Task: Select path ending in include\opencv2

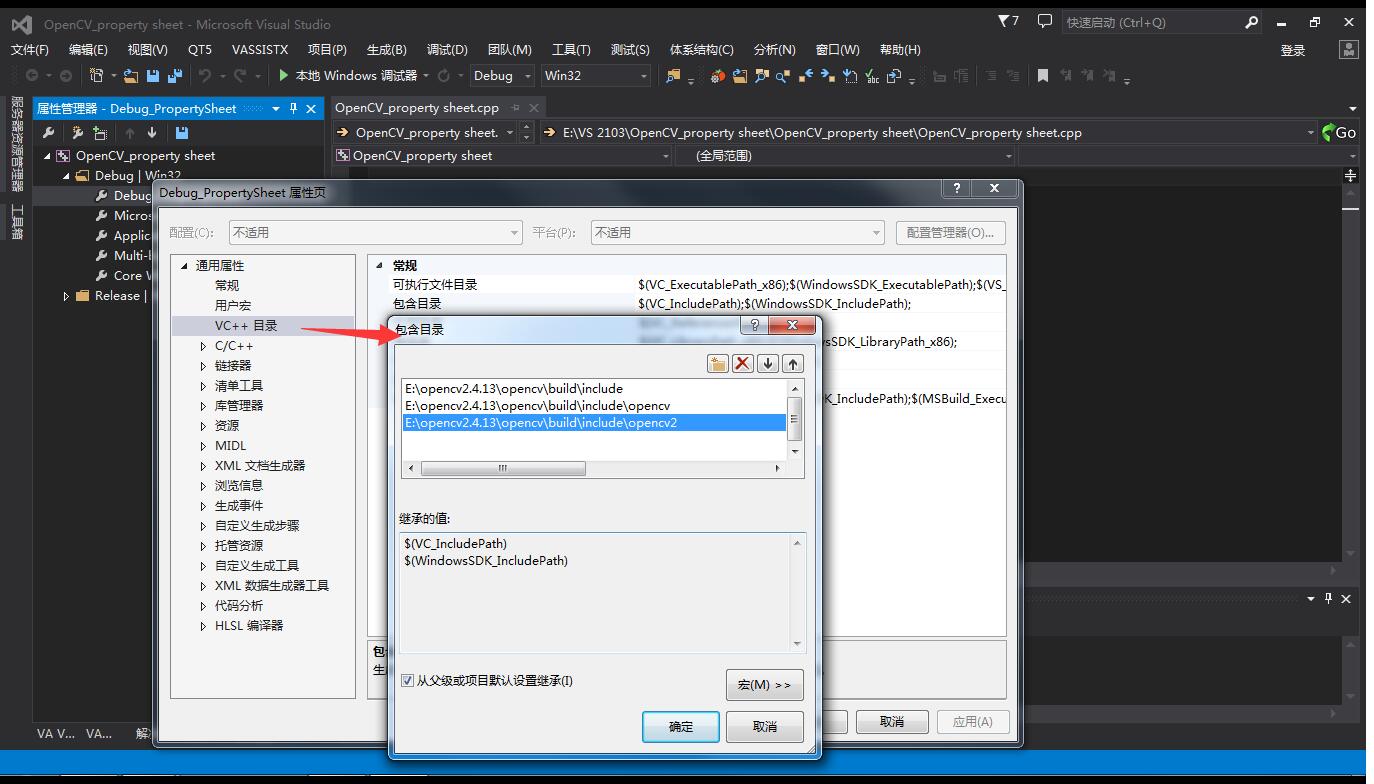Action: pos(594,422)
